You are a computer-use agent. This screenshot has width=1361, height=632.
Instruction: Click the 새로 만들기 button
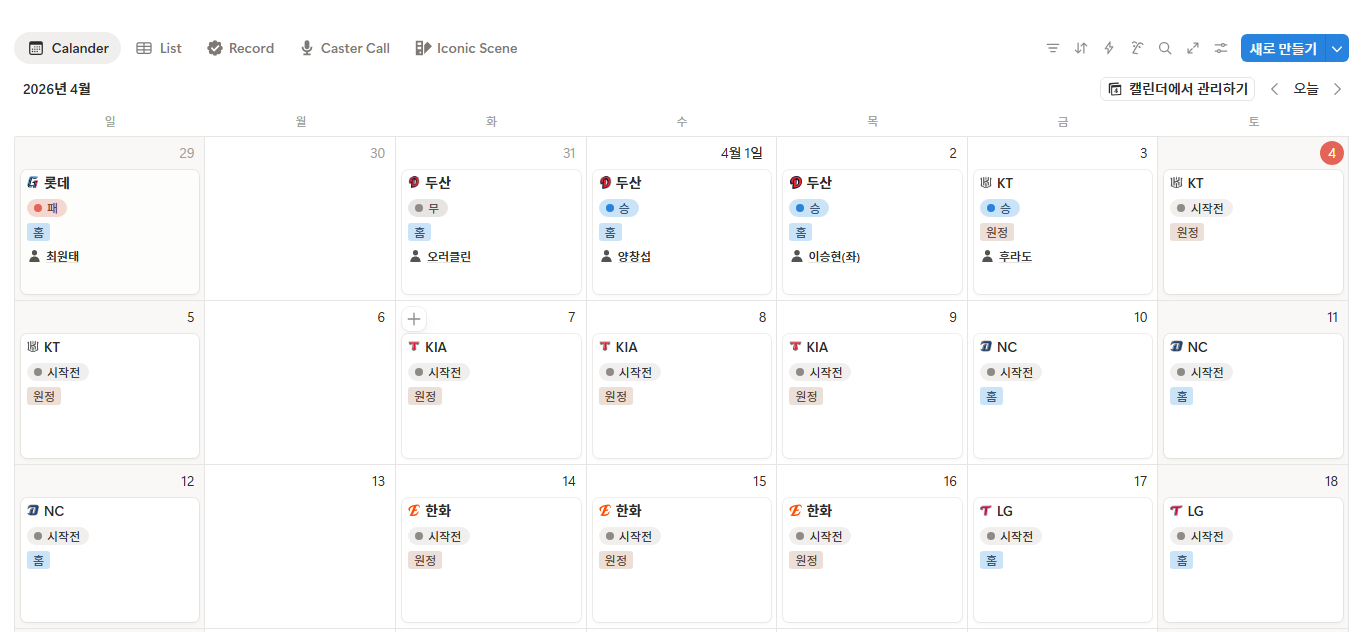point(1282,48)
